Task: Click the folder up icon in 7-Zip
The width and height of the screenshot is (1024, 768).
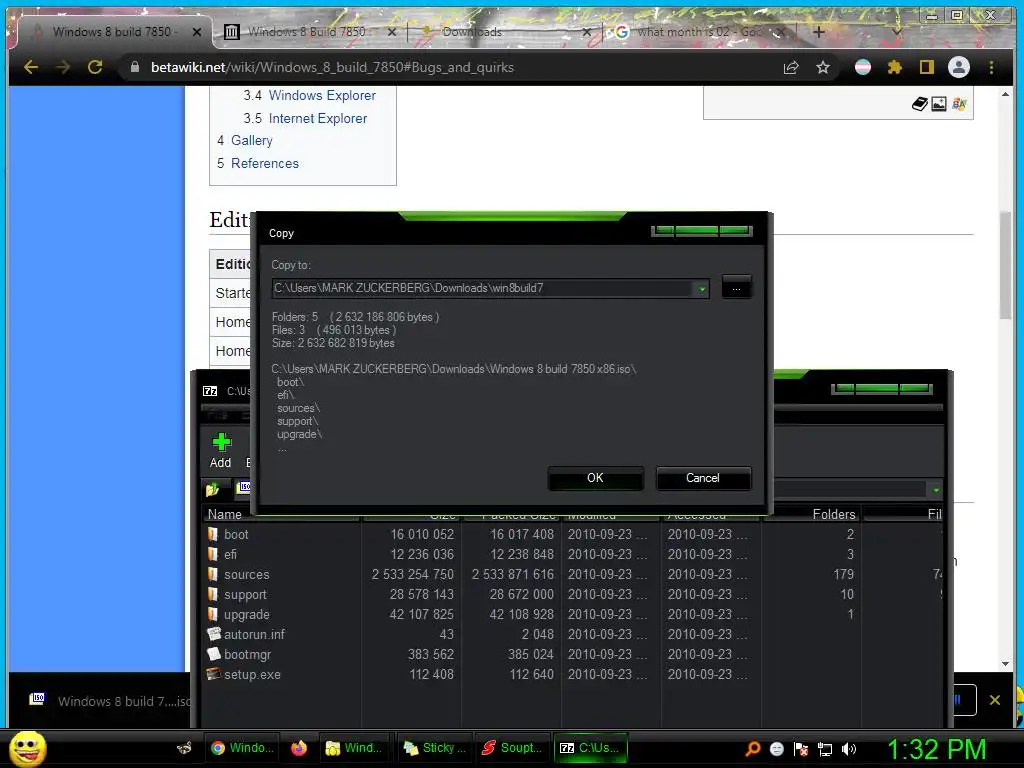Action: point(213,488)
